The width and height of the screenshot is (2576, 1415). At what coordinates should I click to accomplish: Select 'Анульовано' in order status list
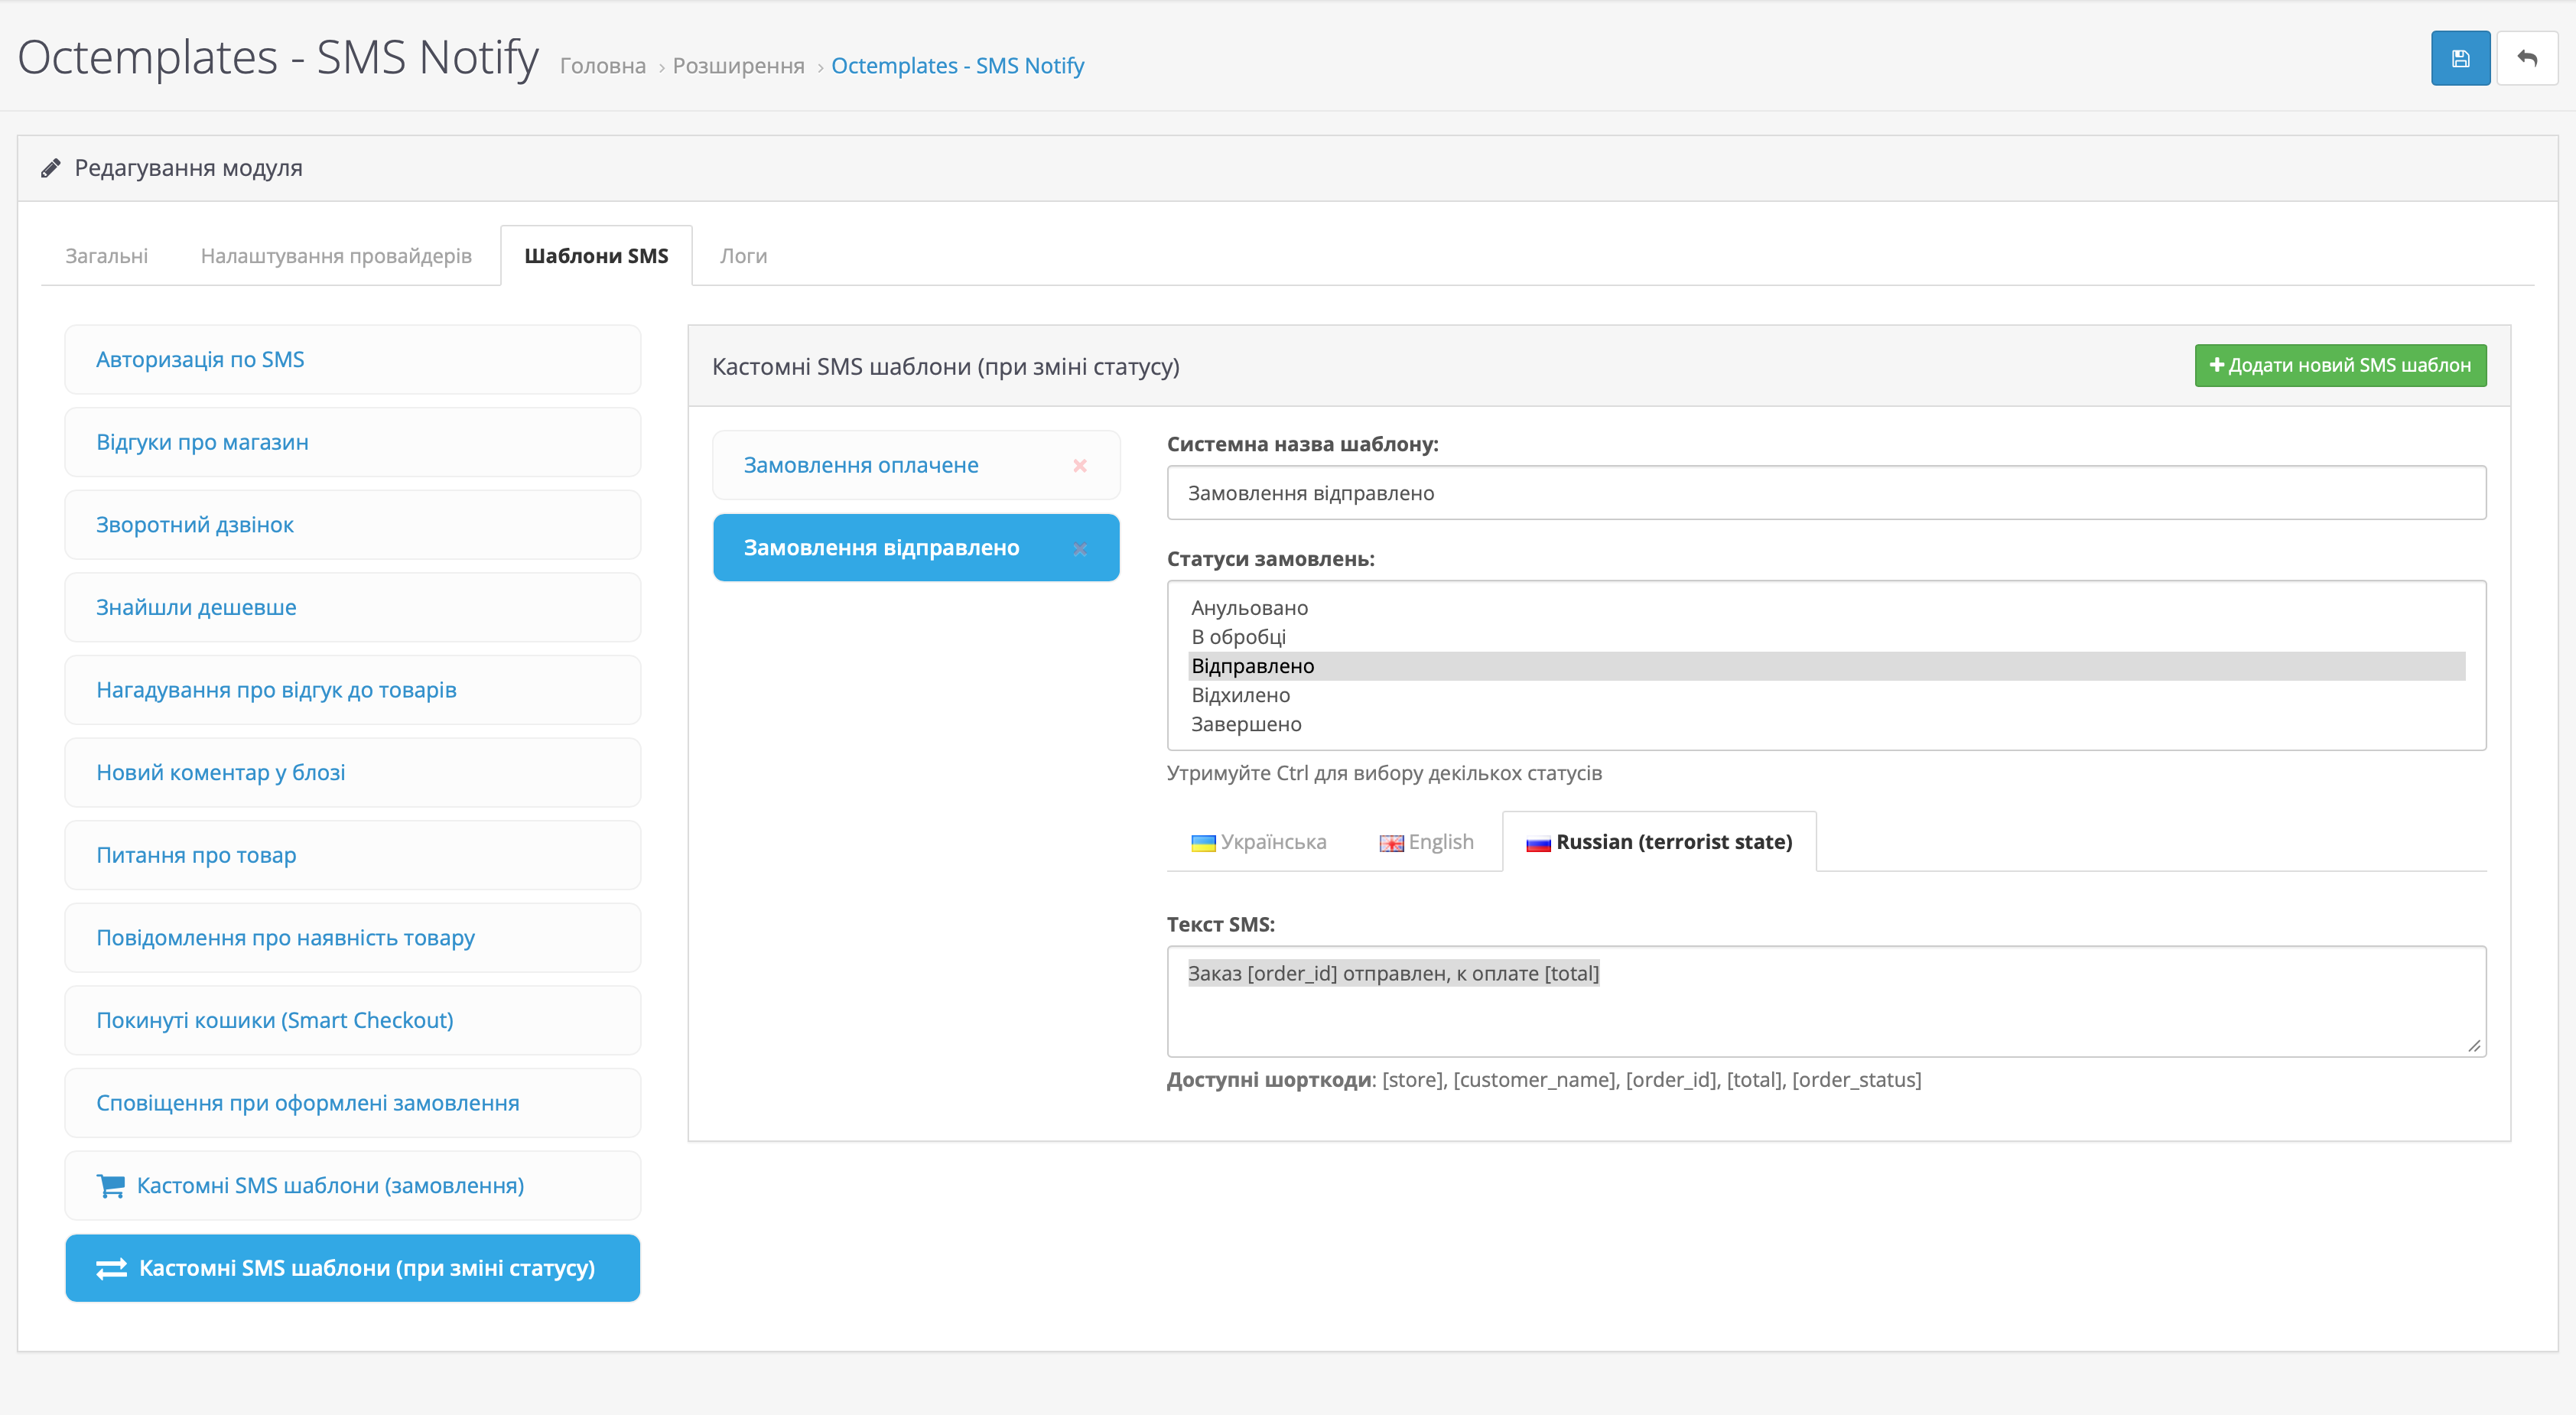tap(1249, 608)
